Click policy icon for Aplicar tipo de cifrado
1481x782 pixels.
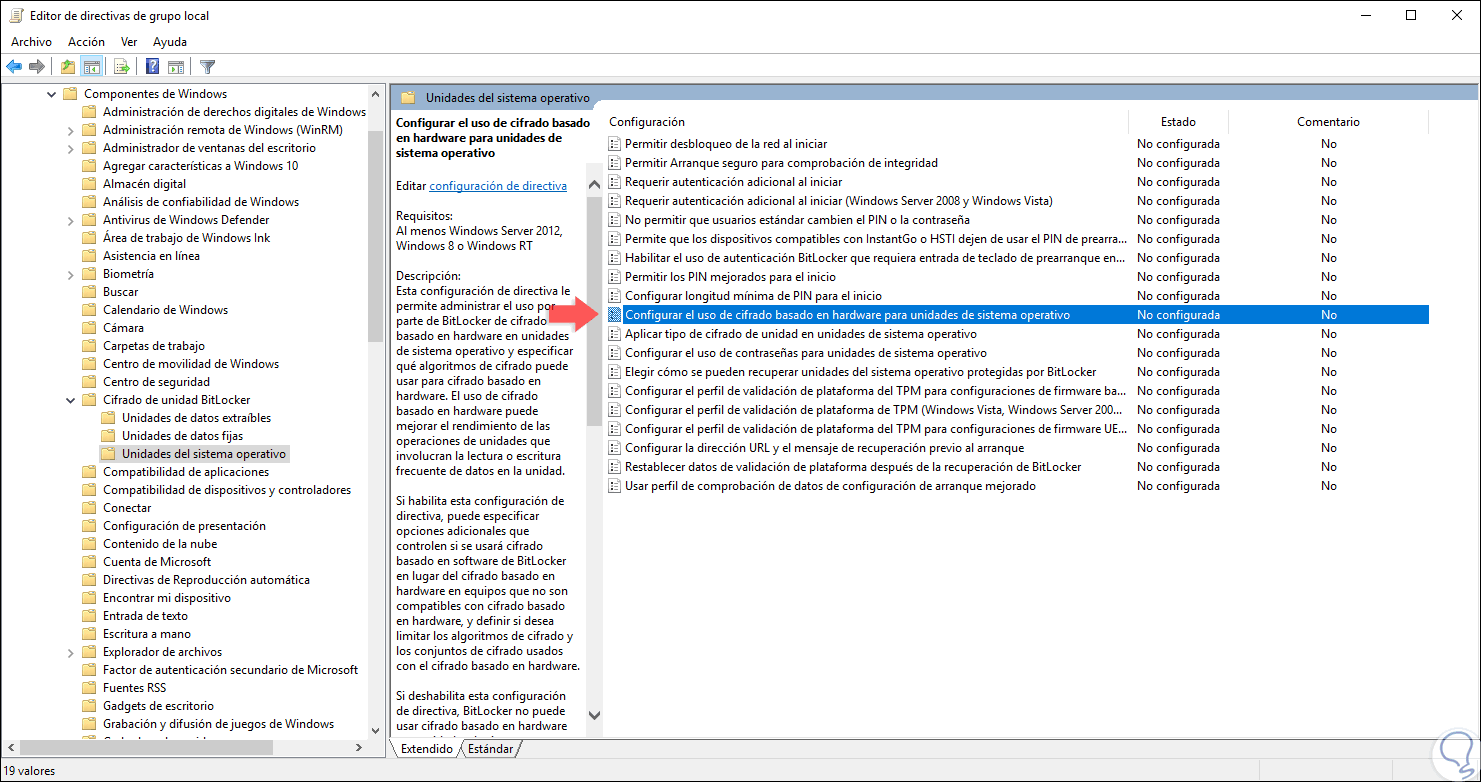[615, 334]
